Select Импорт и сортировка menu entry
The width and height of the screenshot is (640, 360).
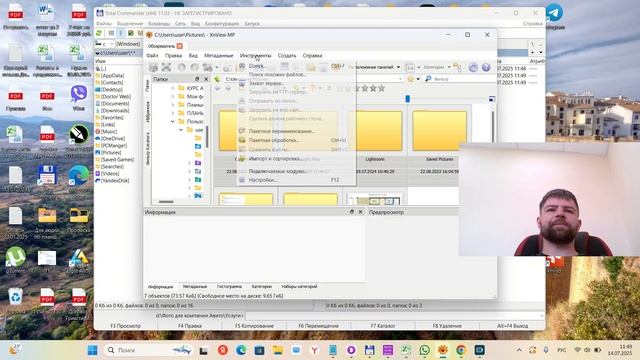click(296, 158)
